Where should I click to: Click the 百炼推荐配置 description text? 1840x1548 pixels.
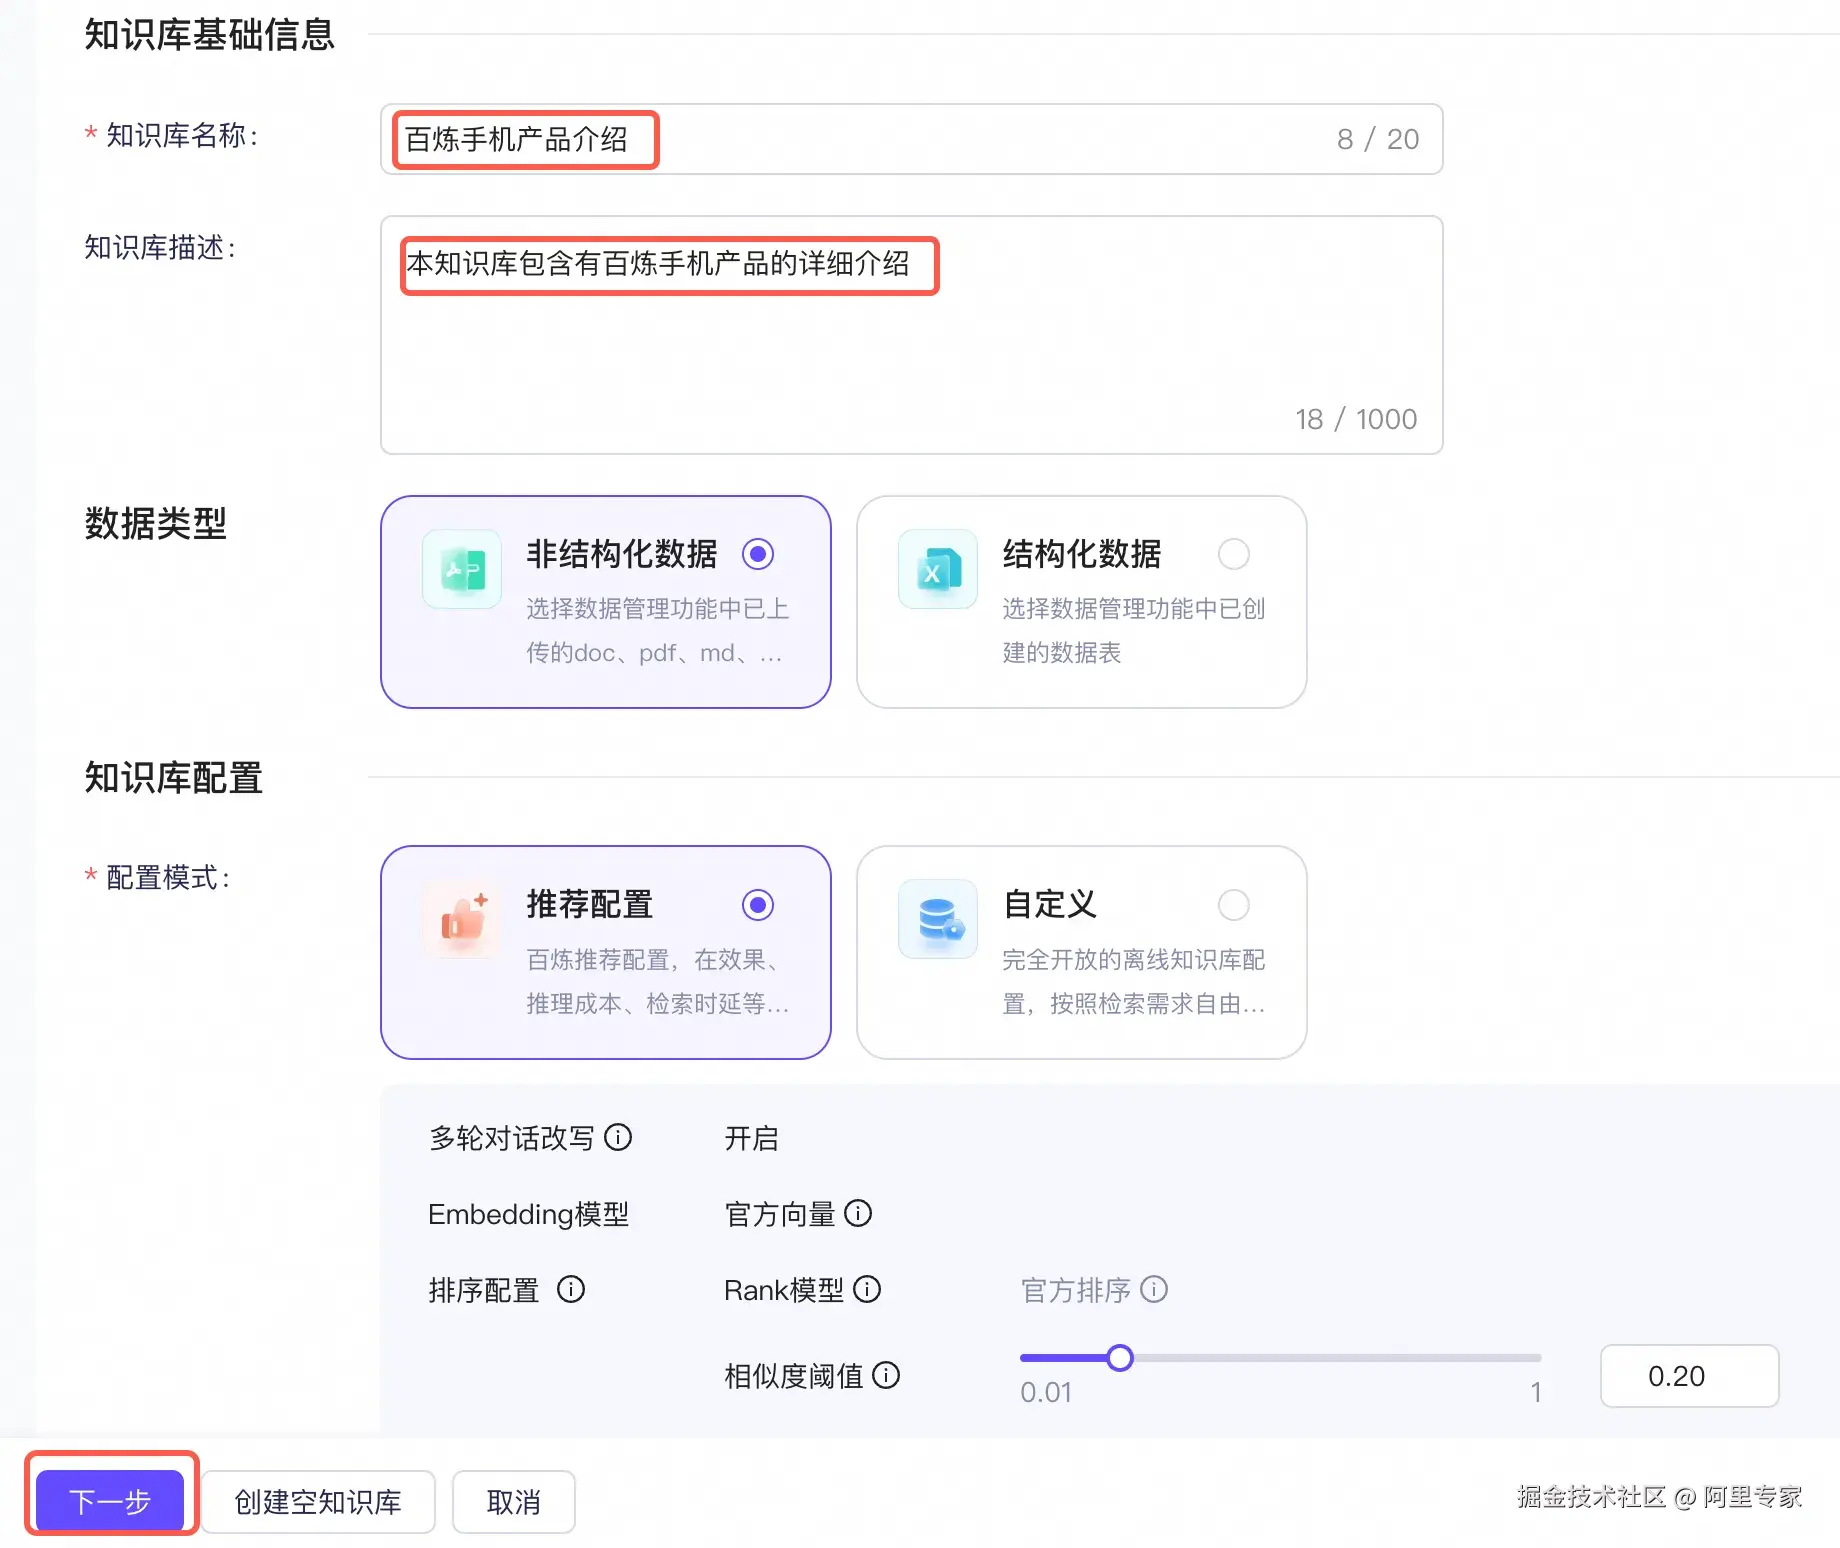[658, 981]
